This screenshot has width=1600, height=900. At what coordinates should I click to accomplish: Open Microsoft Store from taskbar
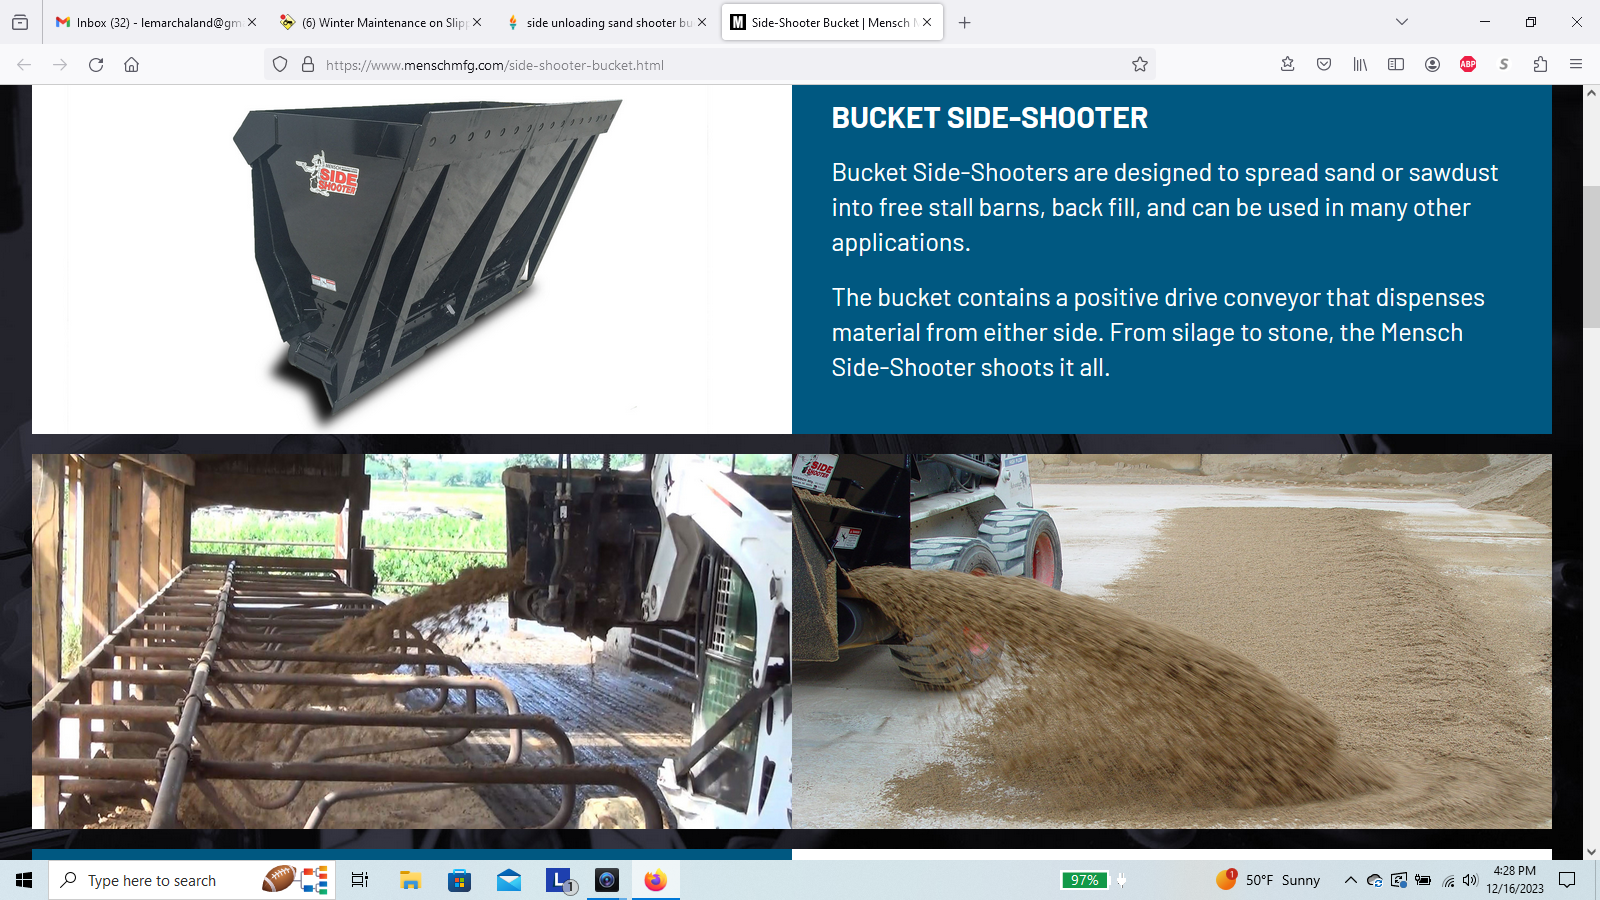[x=459, y=880]
